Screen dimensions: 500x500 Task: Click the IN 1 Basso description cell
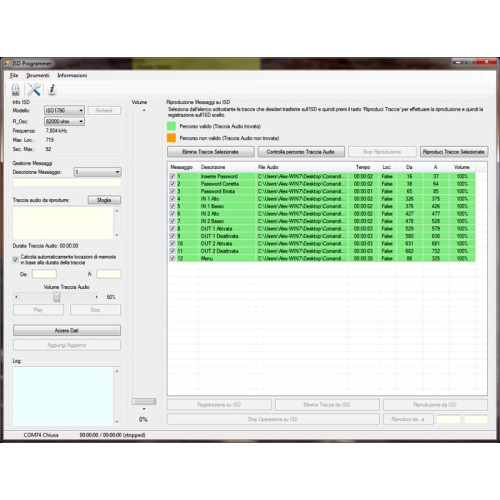point(212,206)
